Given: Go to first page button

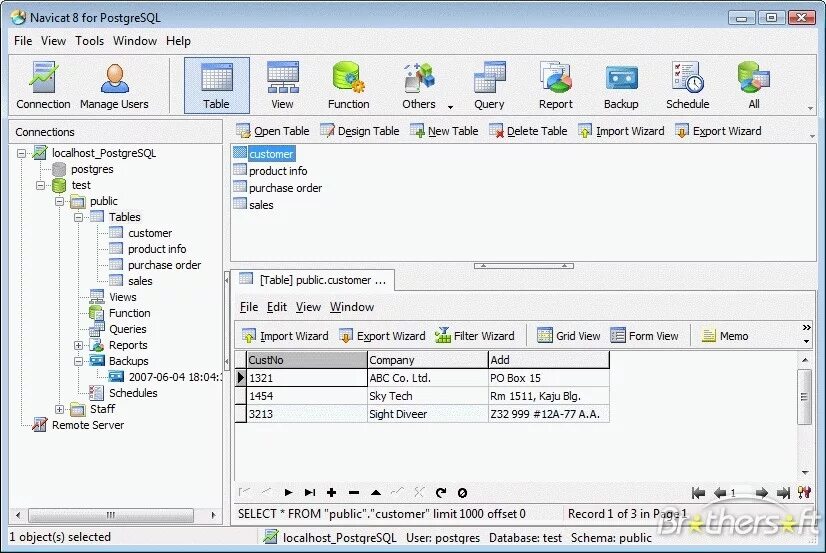Looking at the screenshot, I should point(699,493).
